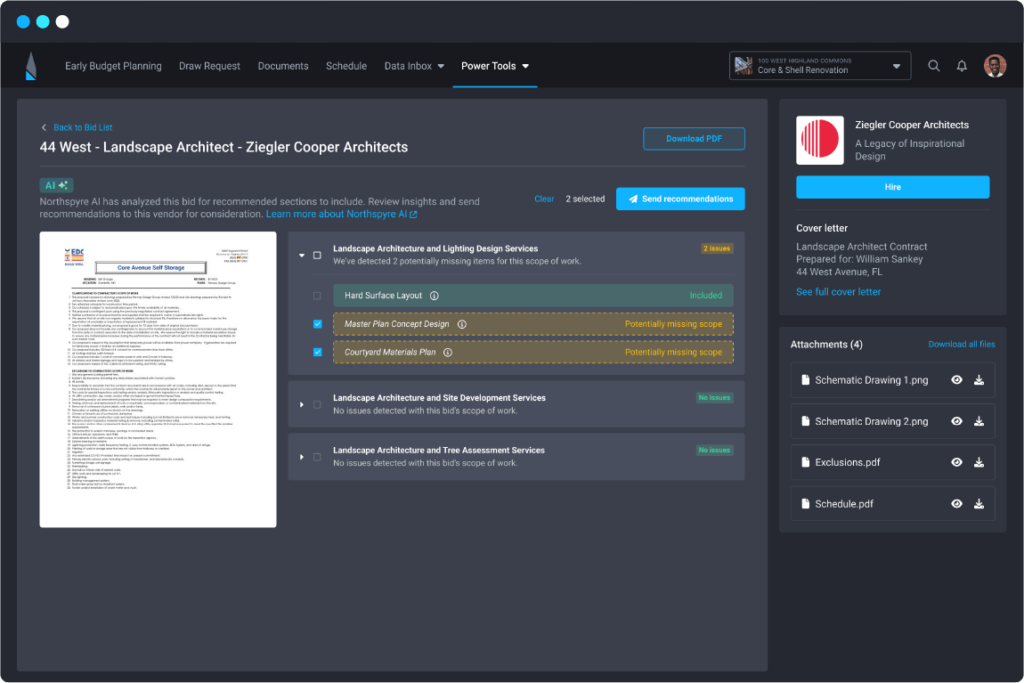Open Learn more about Northspyre AI link
This screenshot has width=1024, height=683.
pos(342,214)
